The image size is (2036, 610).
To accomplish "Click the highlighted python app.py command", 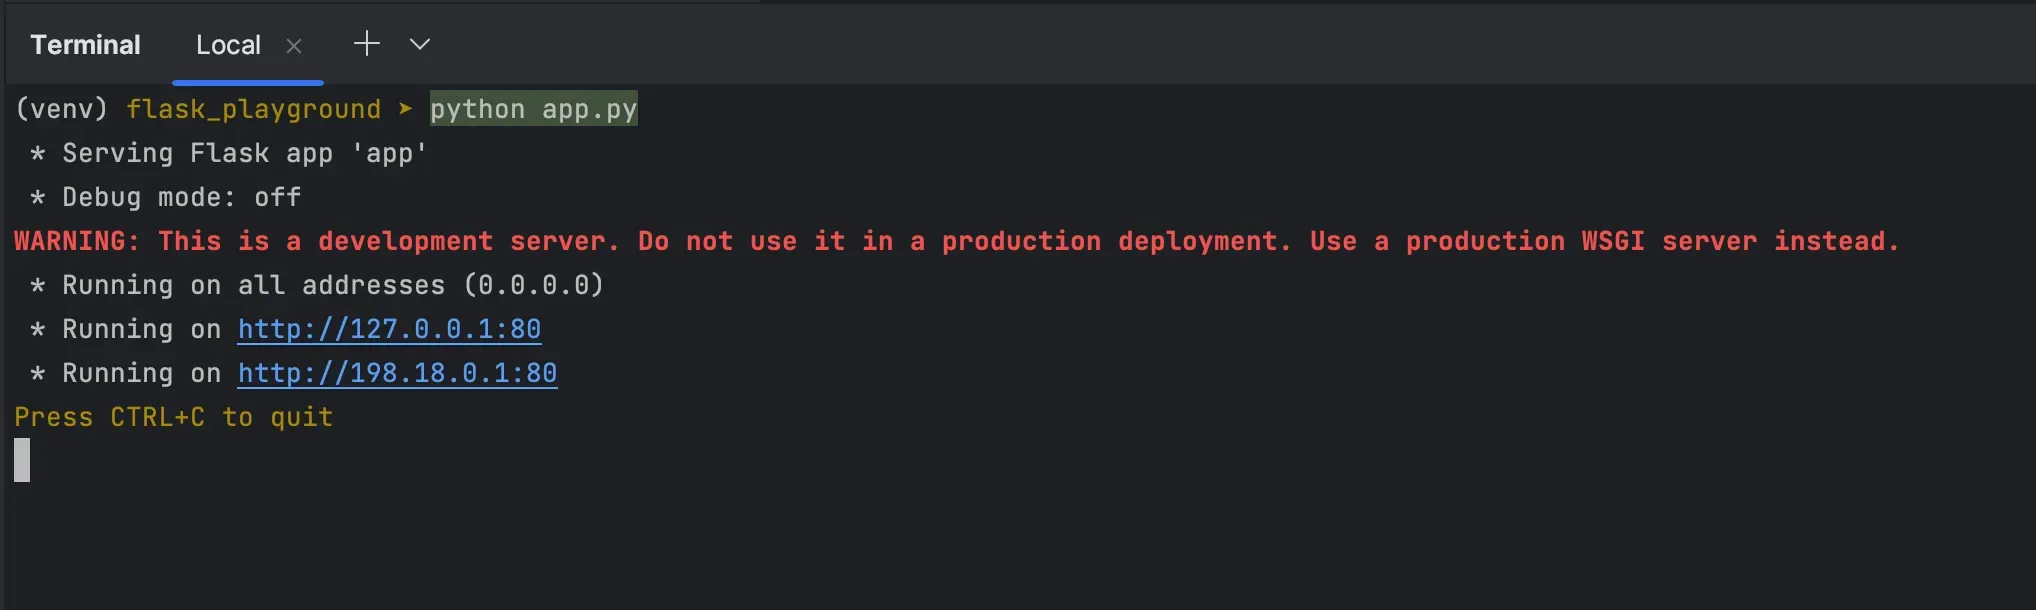I will coord(533,109).
